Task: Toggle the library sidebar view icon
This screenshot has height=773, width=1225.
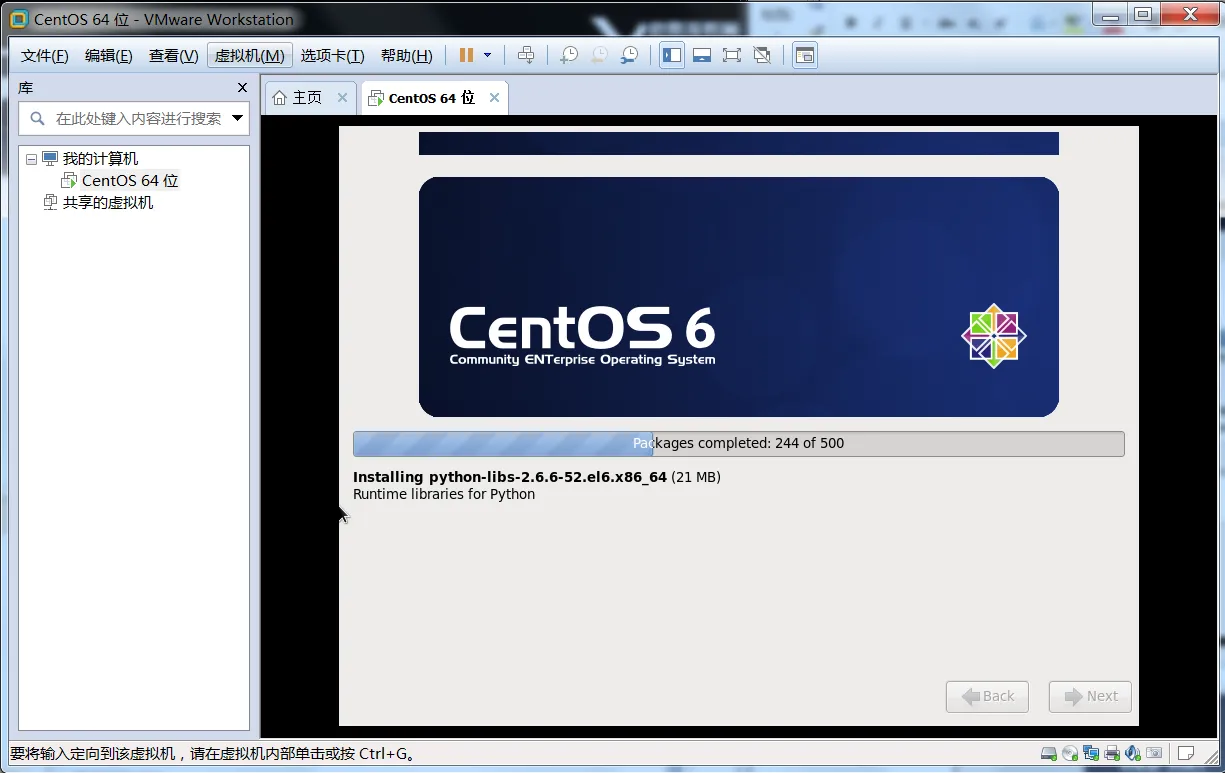Action: [672, 55]
